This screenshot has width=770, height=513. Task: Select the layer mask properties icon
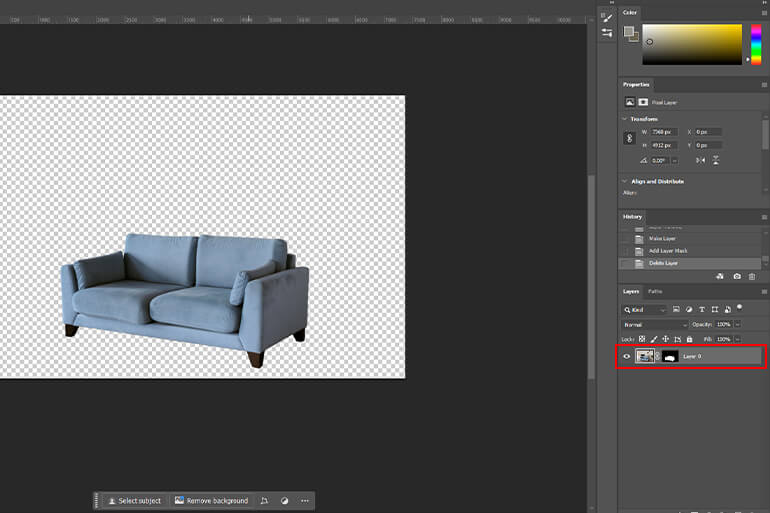643,102
